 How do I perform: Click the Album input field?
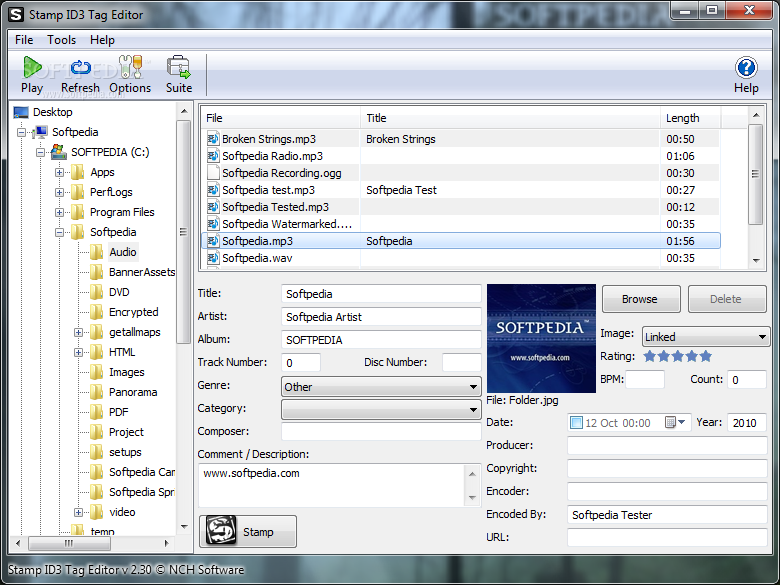(381, 340)
